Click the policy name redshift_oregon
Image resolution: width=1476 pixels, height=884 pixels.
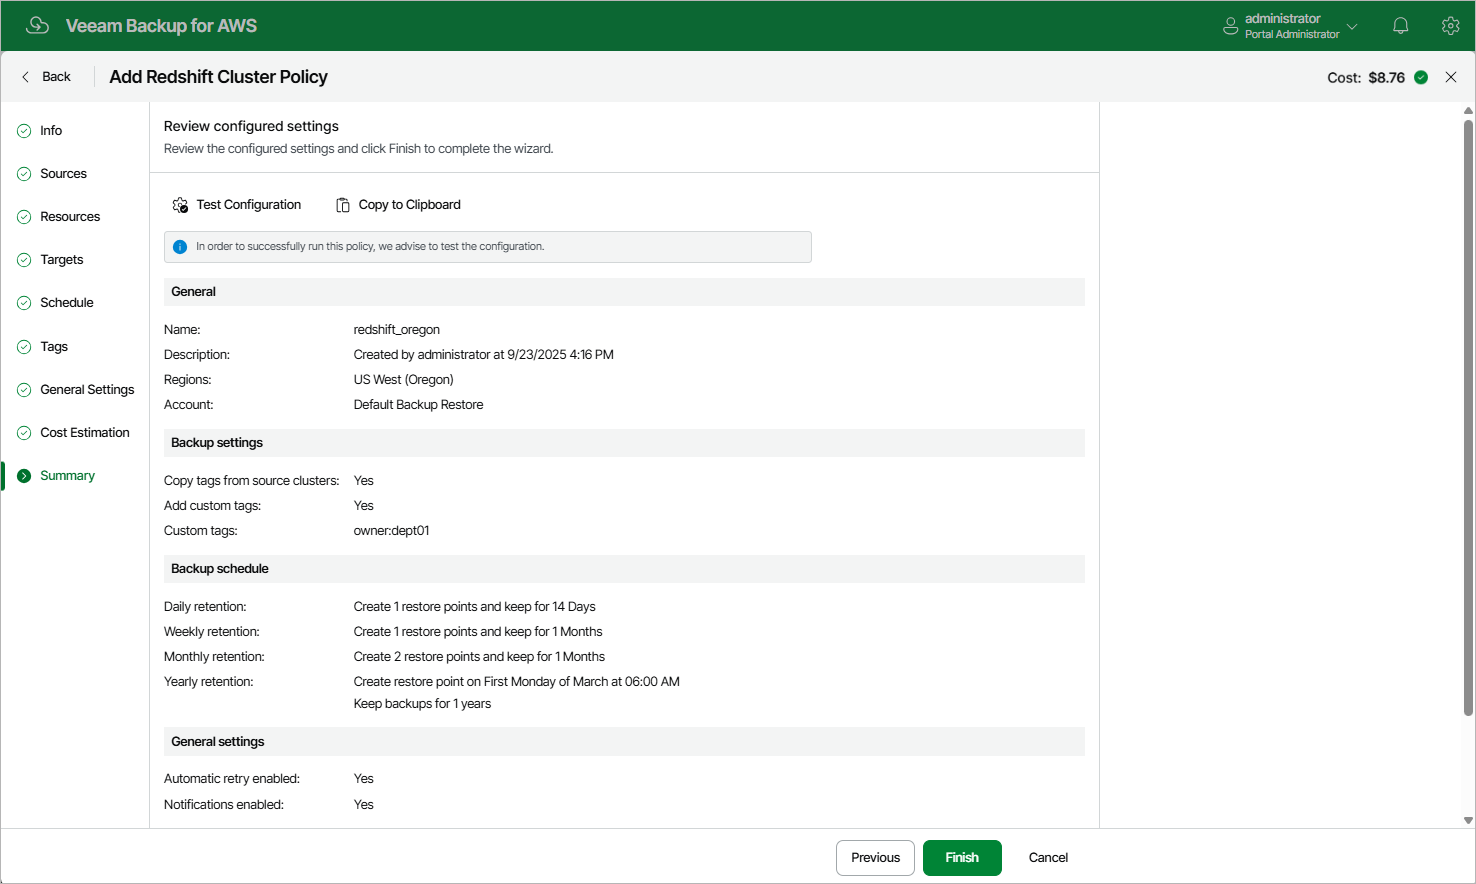point(397,330)
